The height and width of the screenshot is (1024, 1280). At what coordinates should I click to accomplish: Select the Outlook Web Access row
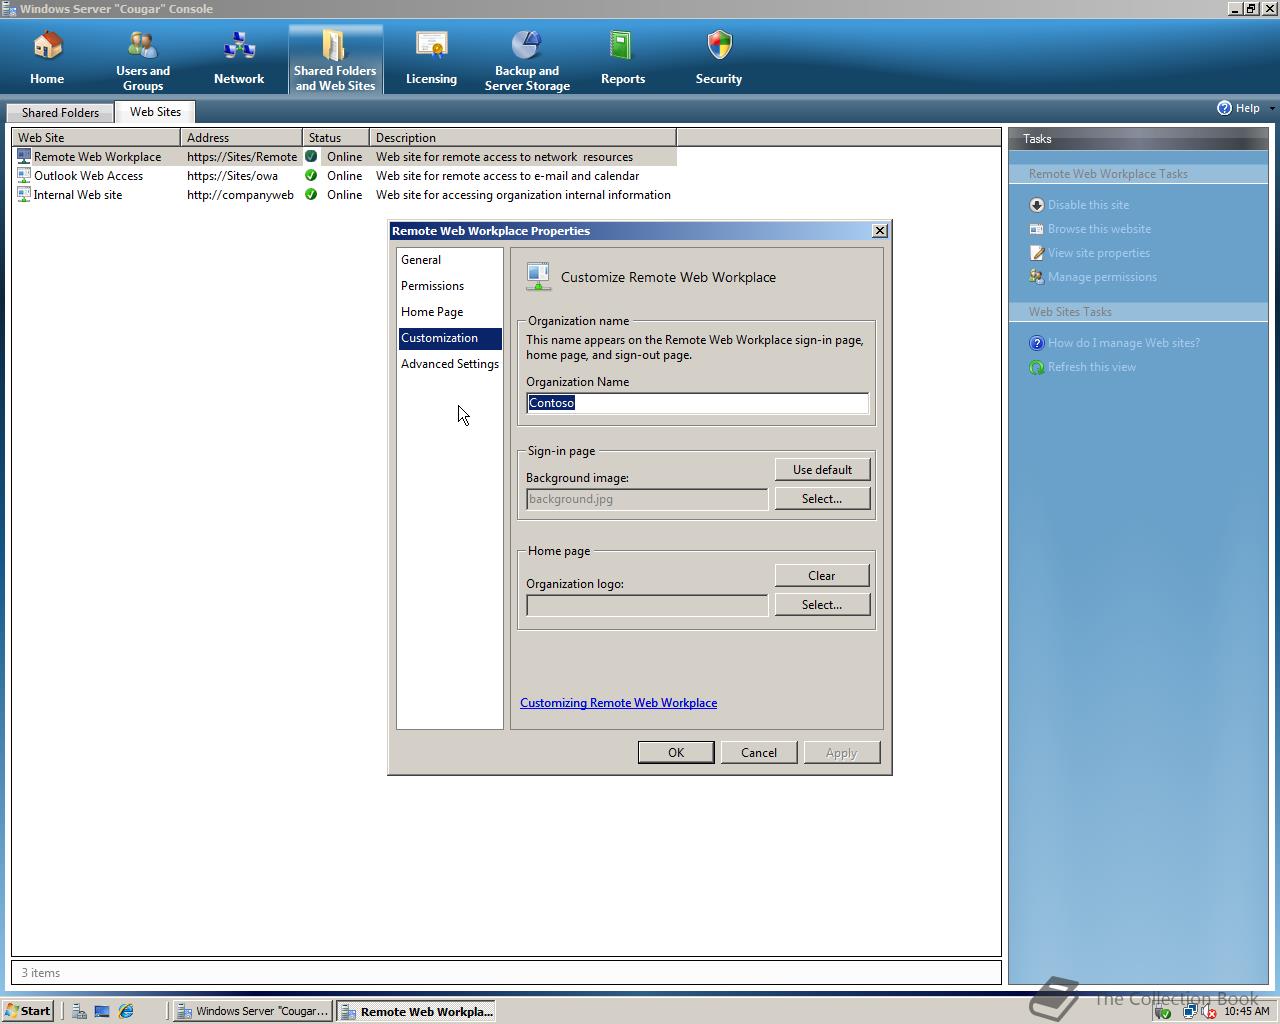(x=345, y=176)
